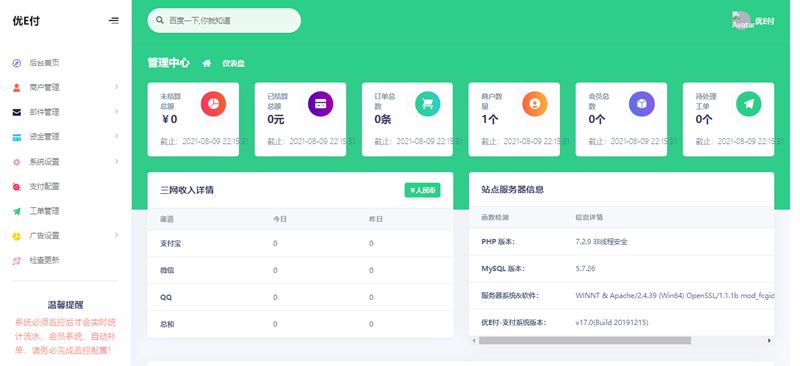
Task: Click the 仪表盘 breadcrumb link
Action: coord(233,64)
